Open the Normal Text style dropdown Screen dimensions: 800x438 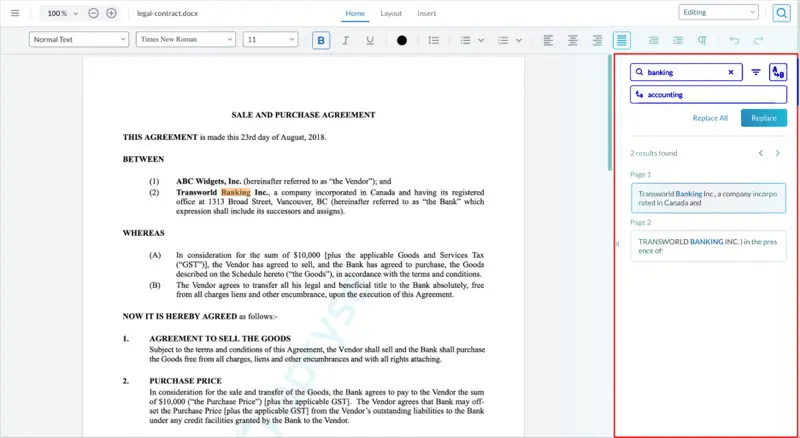click(x=79, y=39)
